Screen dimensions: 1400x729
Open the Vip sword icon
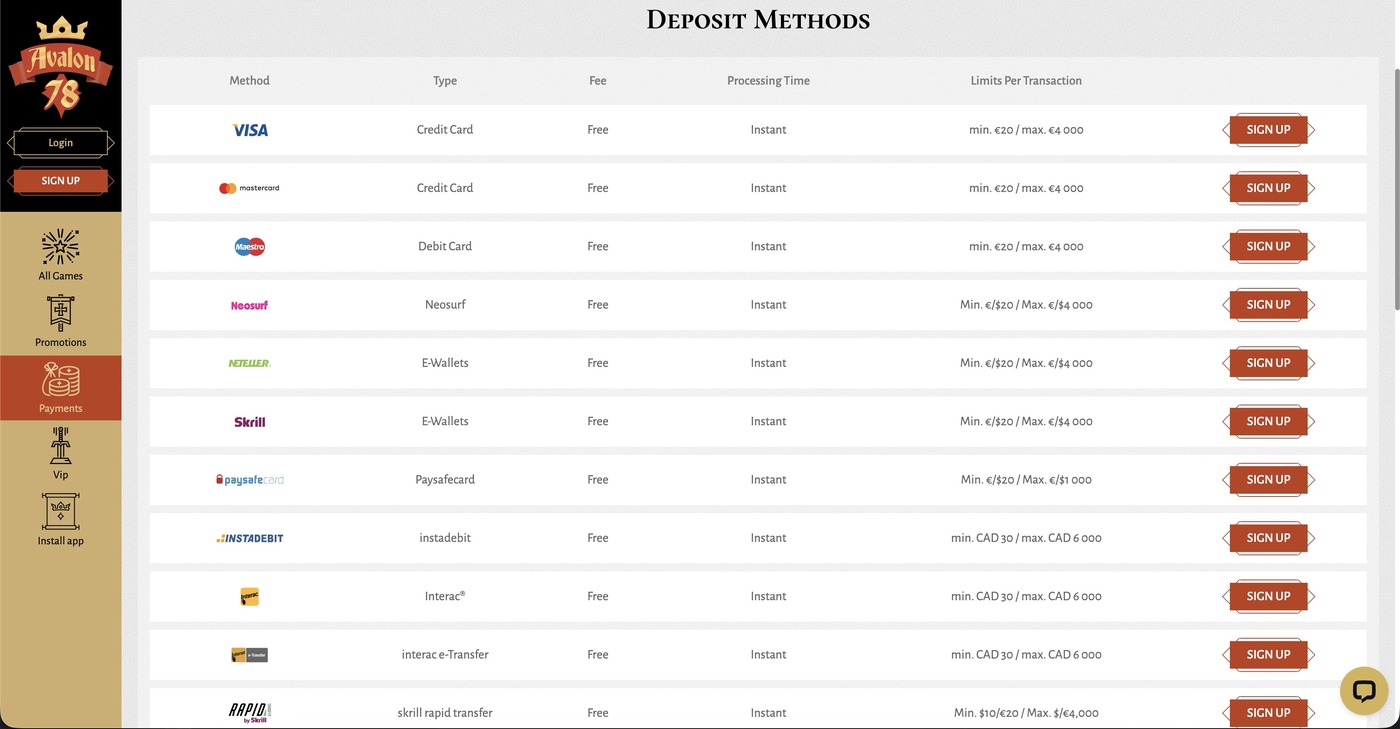[x=60, y=446]
